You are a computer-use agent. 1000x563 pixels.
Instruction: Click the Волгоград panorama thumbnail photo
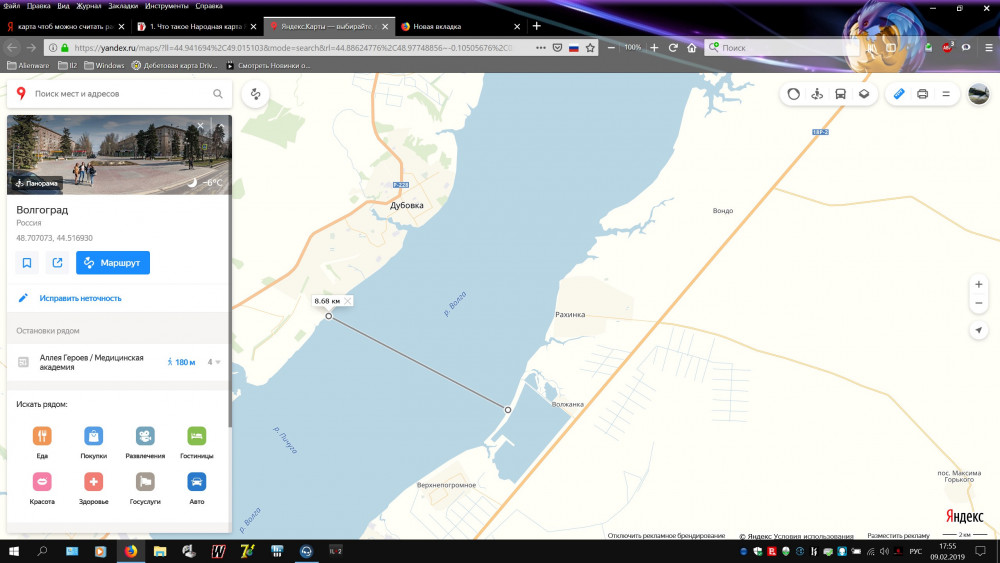pos(119,155)
